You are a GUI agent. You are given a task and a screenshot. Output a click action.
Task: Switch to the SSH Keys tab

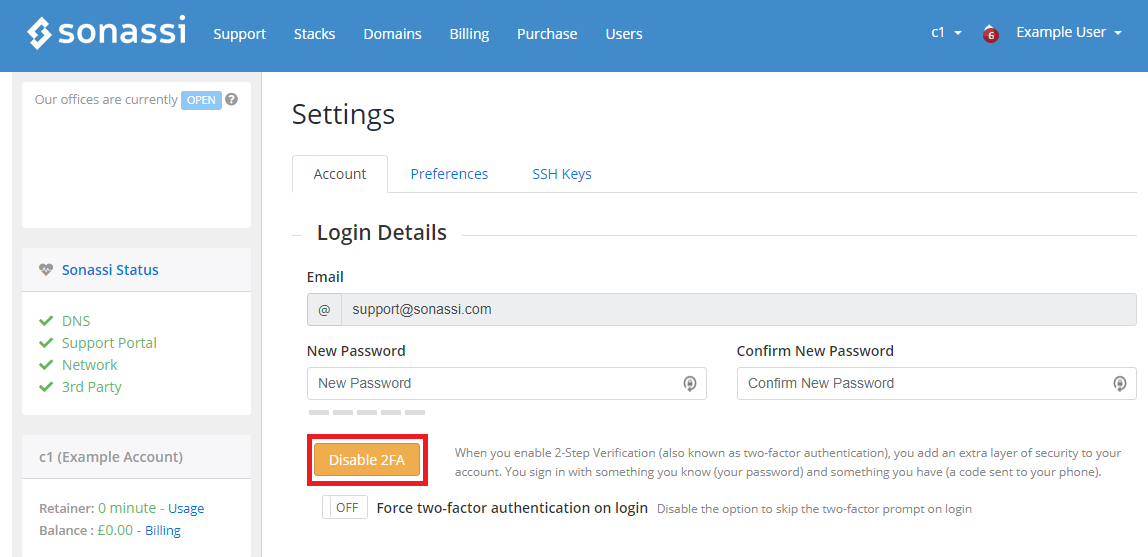pyautogui.click(x=562, y=174)
